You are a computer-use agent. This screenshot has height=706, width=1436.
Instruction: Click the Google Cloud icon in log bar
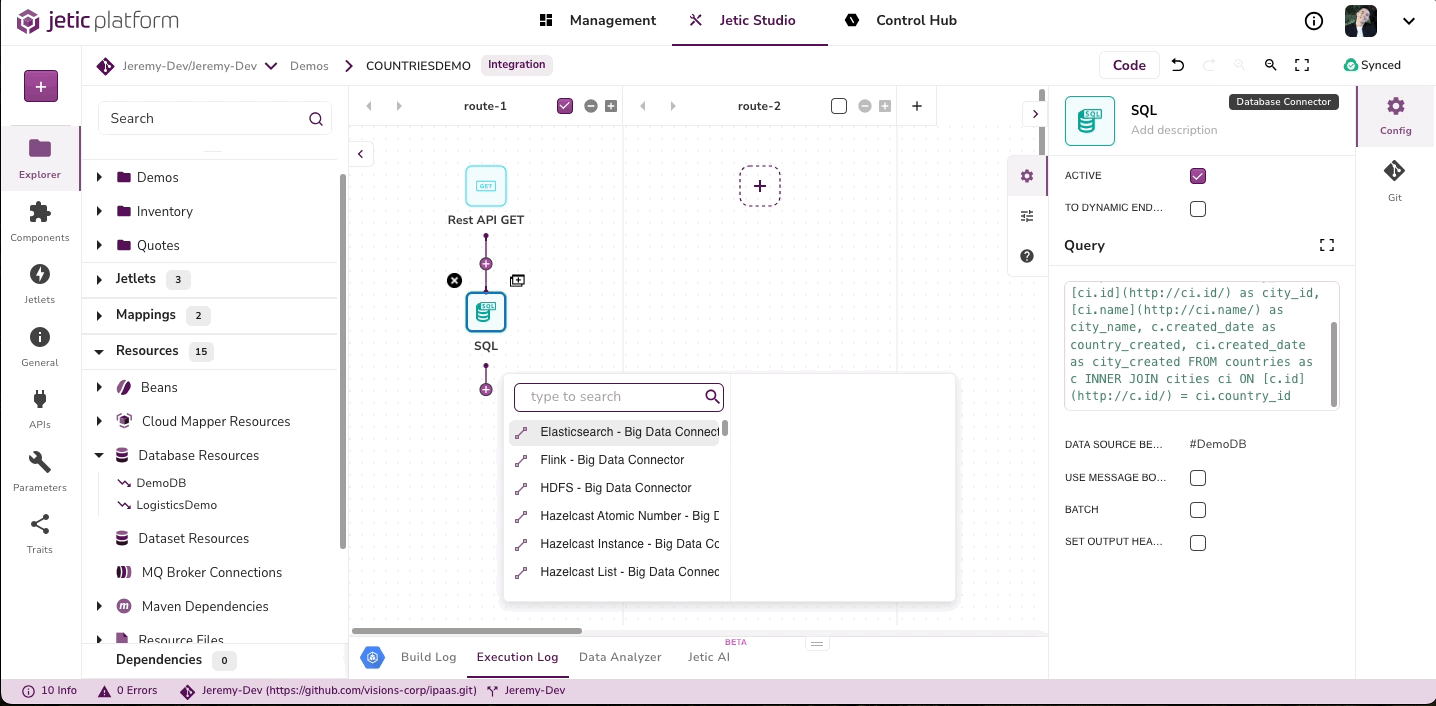pyautogui.click(x=373, y=657)
